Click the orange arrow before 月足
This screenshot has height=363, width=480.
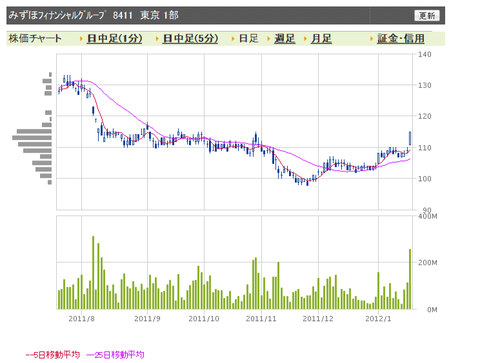(x=305, y=39)
